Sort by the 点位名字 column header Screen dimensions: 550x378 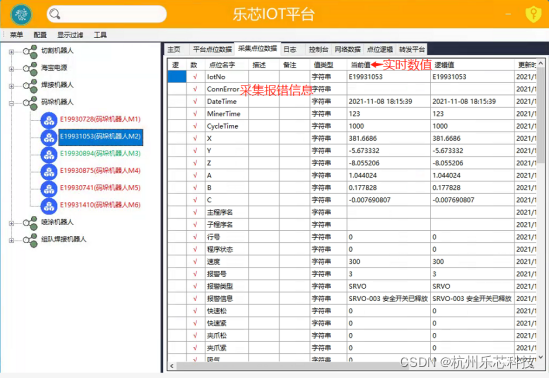[227, 65]
